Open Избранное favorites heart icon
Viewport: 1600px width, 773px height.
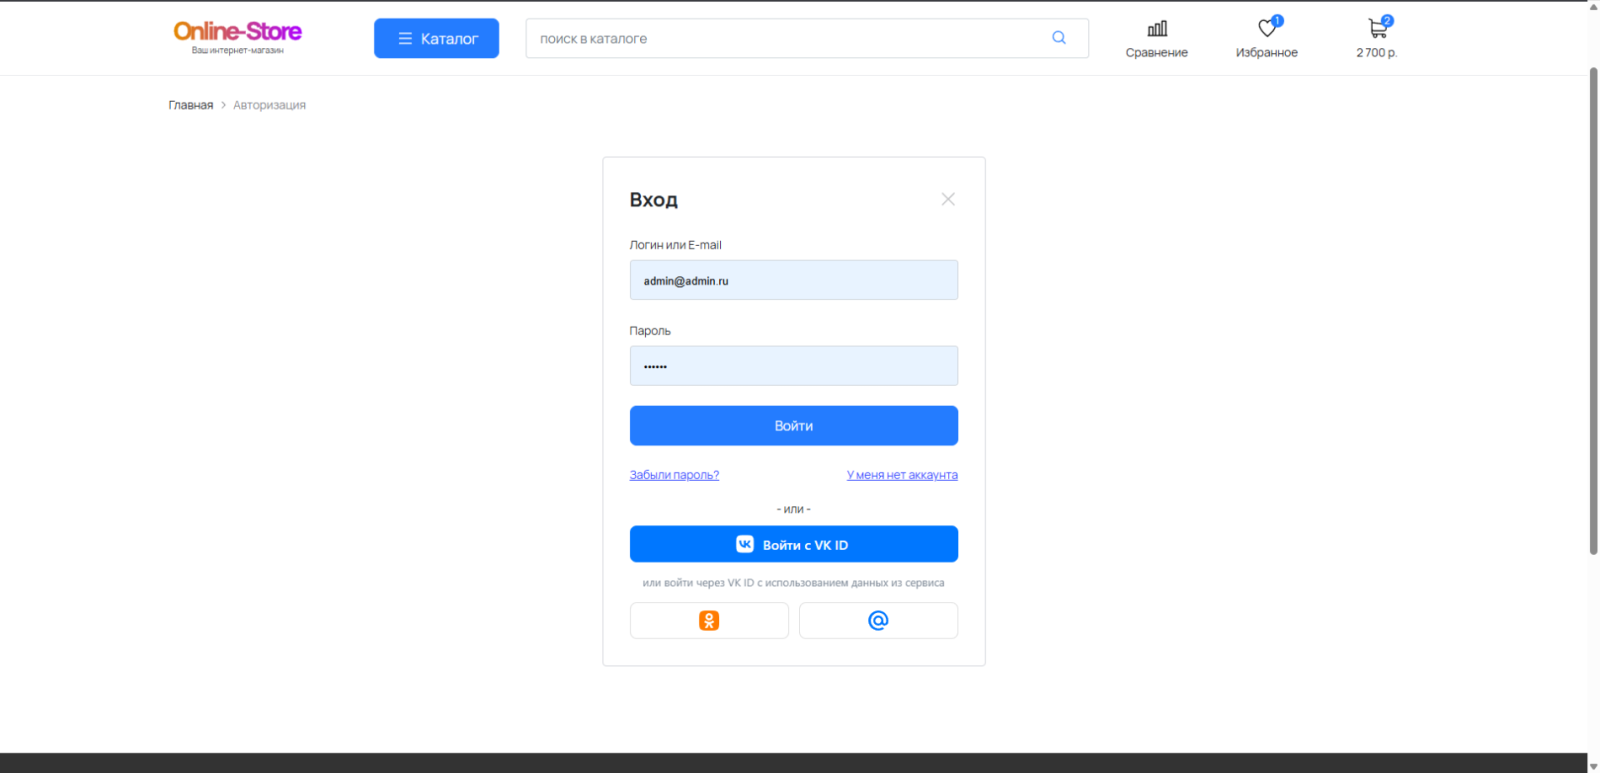coord(1267,30)
